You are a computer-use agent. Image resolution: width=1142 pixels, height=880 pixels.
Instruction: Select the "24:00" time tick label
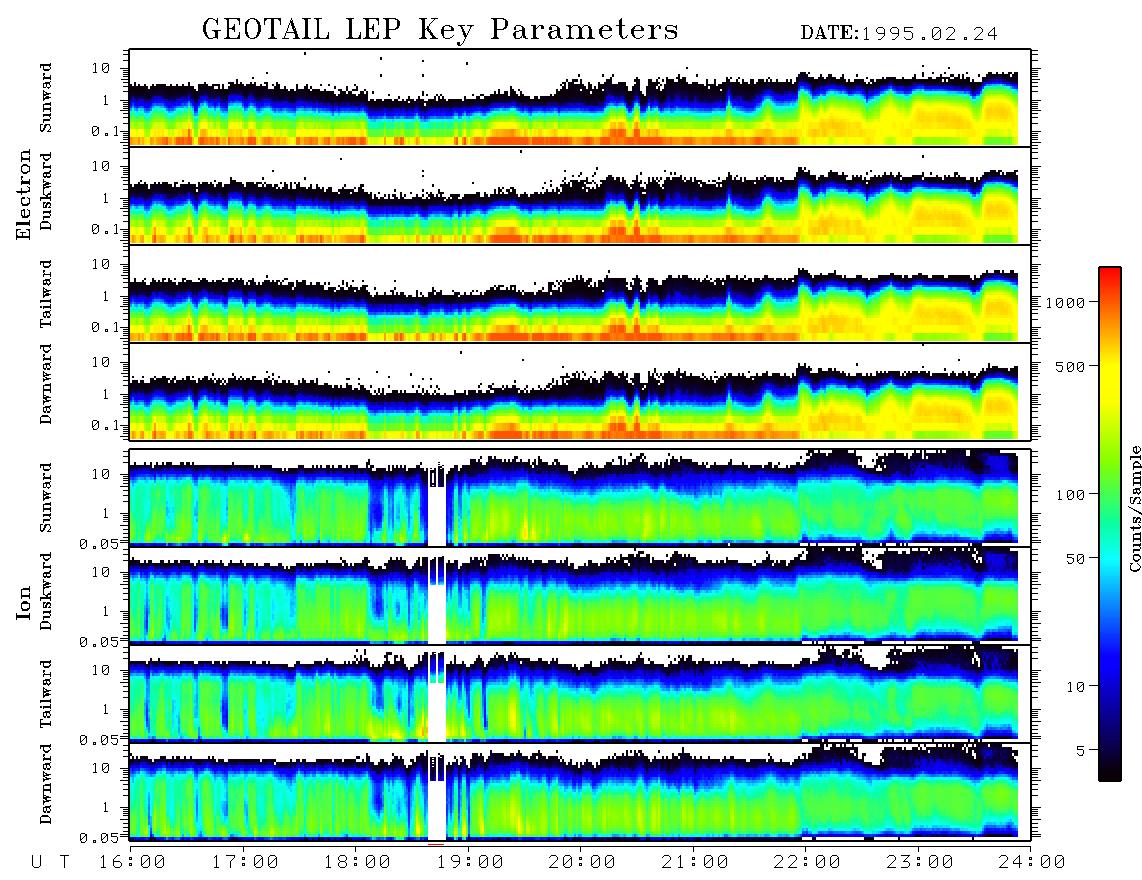tap(1032, 862)
